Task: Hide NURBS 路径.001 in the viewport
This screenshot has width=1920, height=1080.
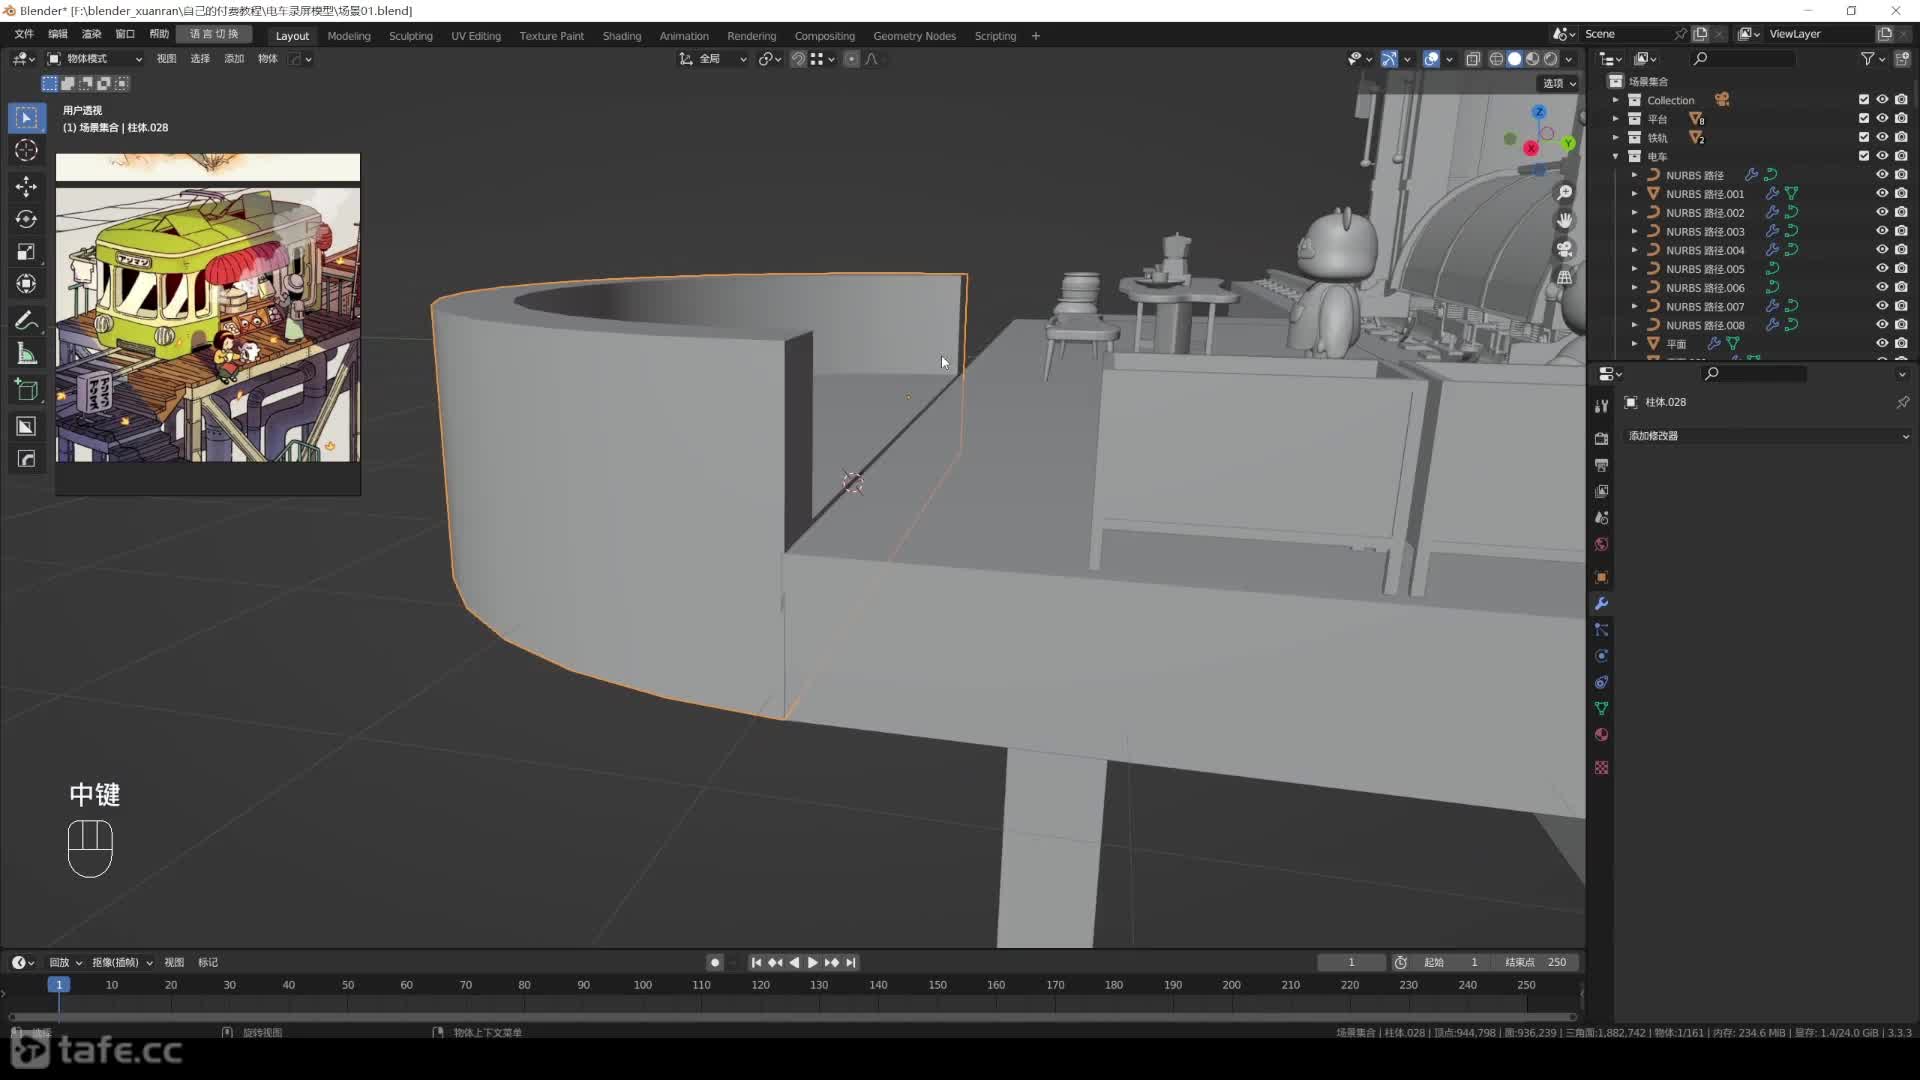Action: pyautogui.click(x=1882, y=194)
